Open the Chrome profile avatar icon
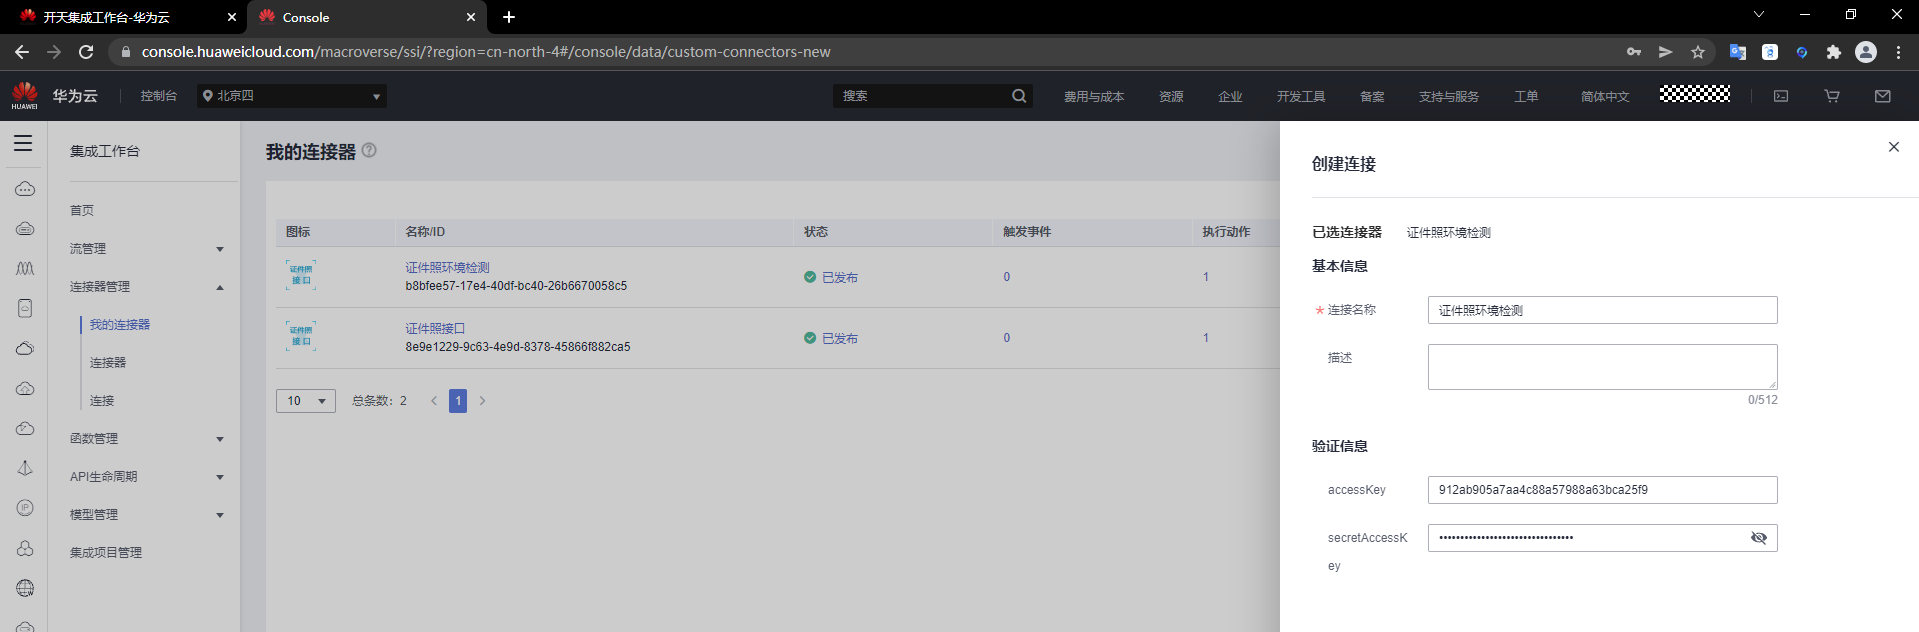 (x=1866, y=52)
